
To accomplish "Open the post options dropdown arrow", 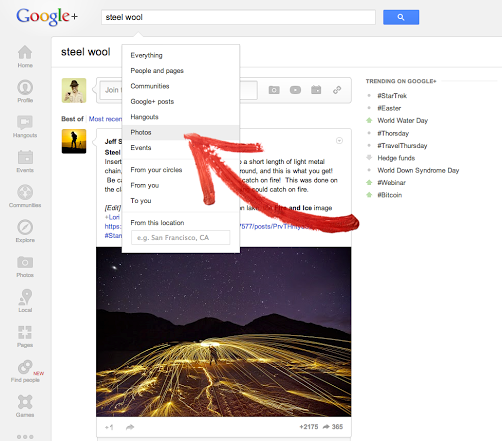I will [339, 141].
